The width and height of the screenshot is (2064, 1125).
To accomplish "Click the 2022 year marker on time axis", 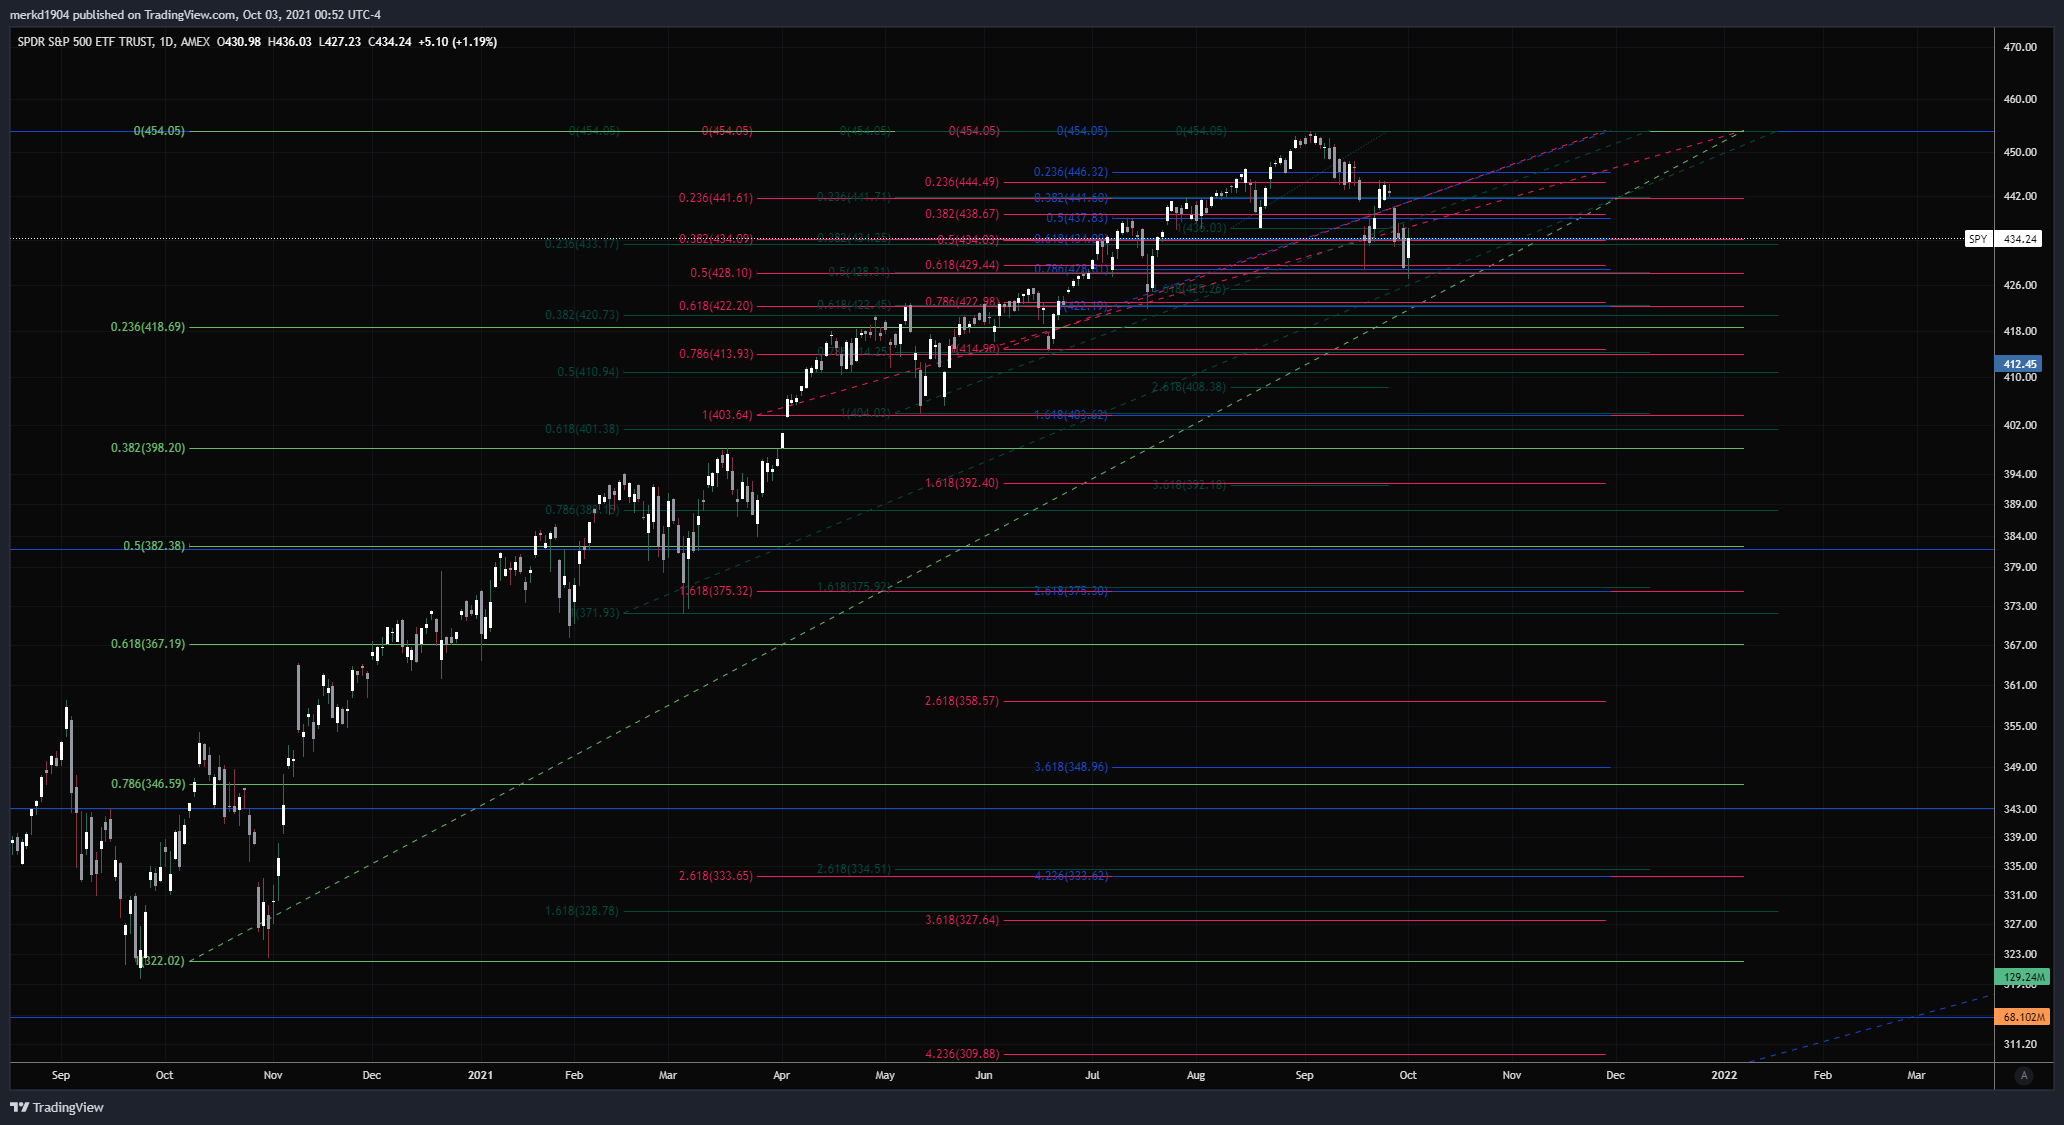I will (x=1724, y=1076).
